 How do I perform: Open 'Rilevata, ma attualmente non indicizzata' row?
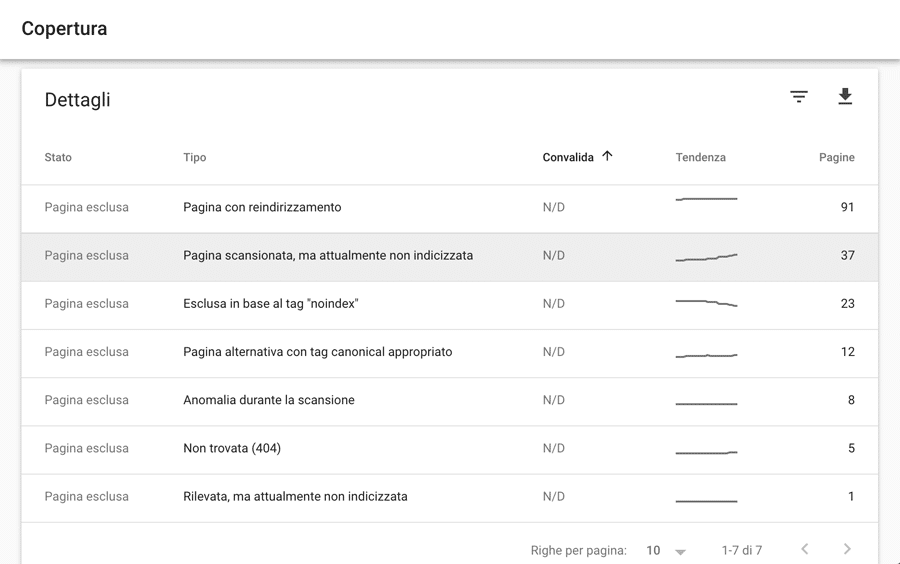(x=449, y=498)
